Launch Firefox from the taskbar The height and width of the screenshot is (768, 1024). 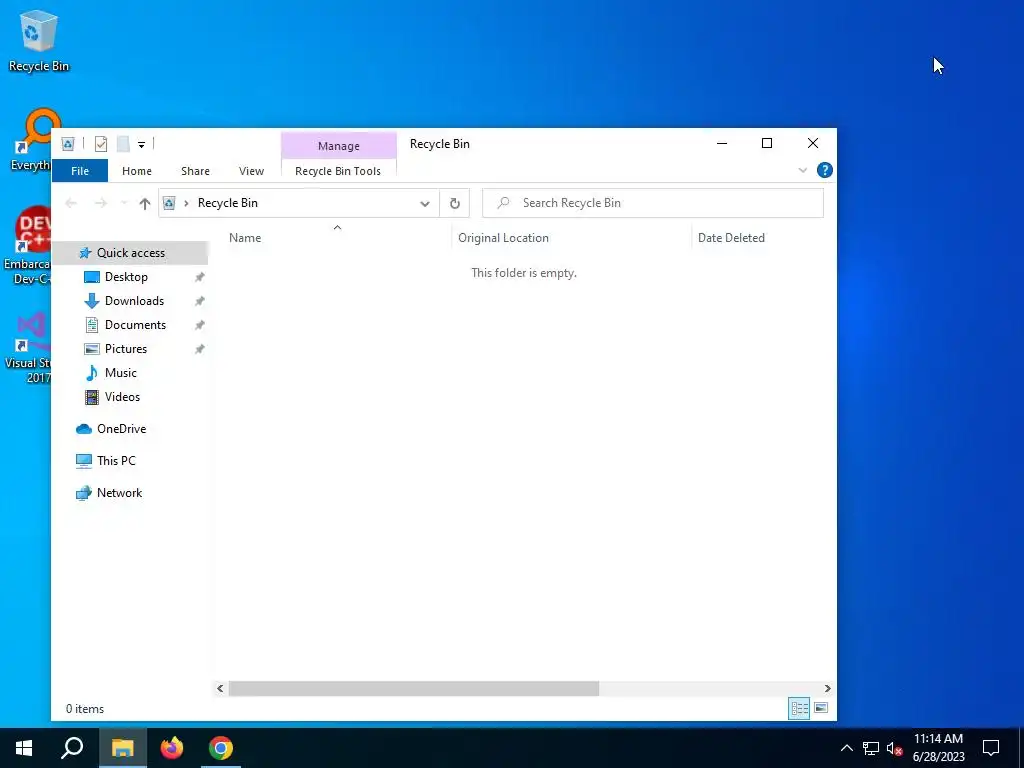[172, 748]
